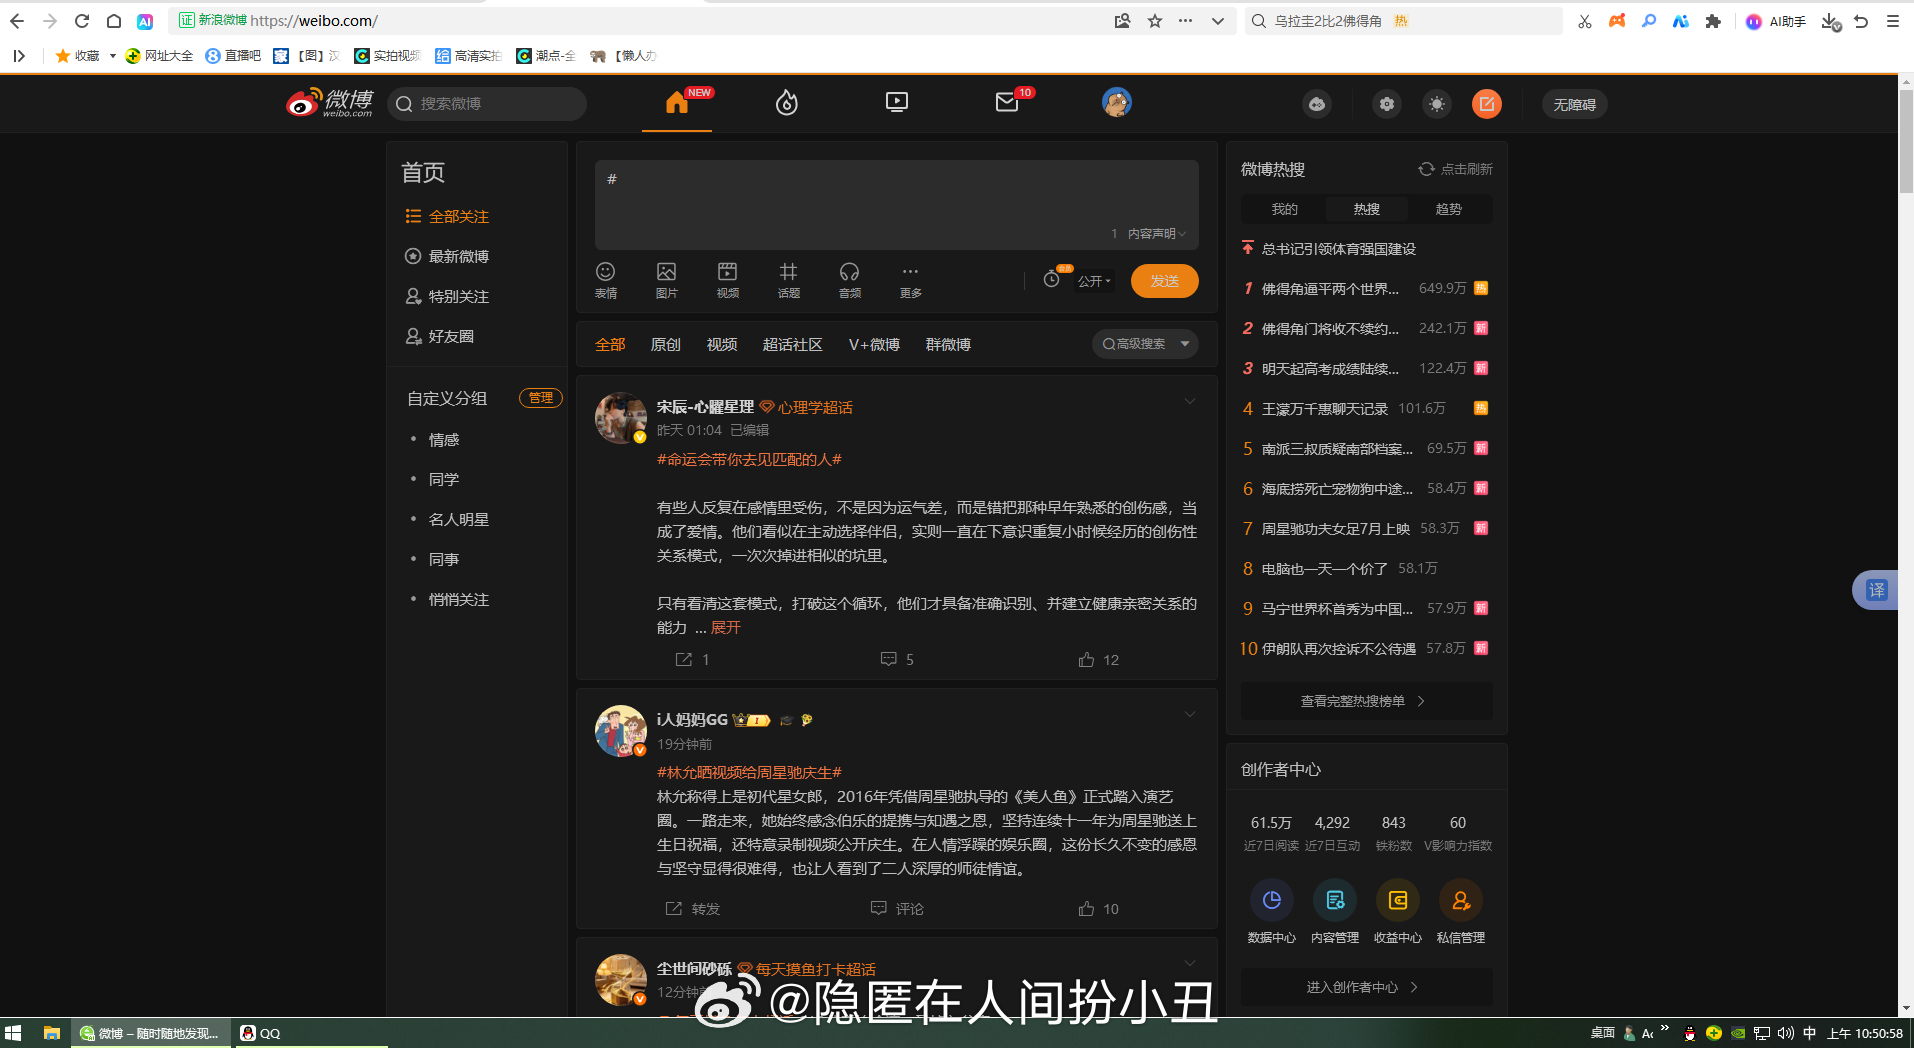The image size is (1914, 1048).
Task: Open the user profile avatar in navbar
Action: click(x=1117, y=102)
